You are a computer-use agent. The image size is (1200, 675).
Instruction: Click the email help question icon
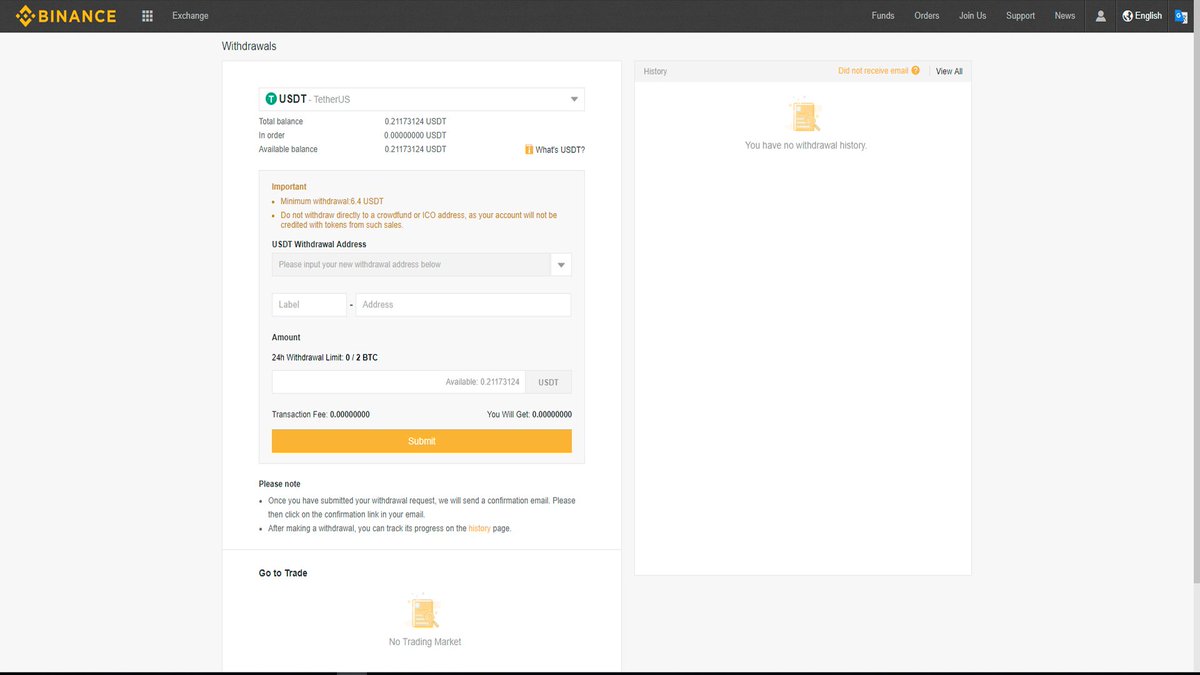coord(916,71)
